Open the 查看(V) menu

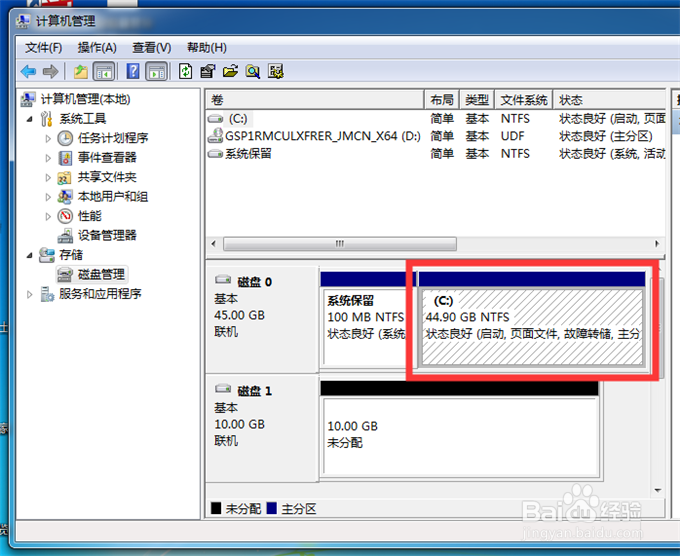pyautogui.click(x=152, y=47)
